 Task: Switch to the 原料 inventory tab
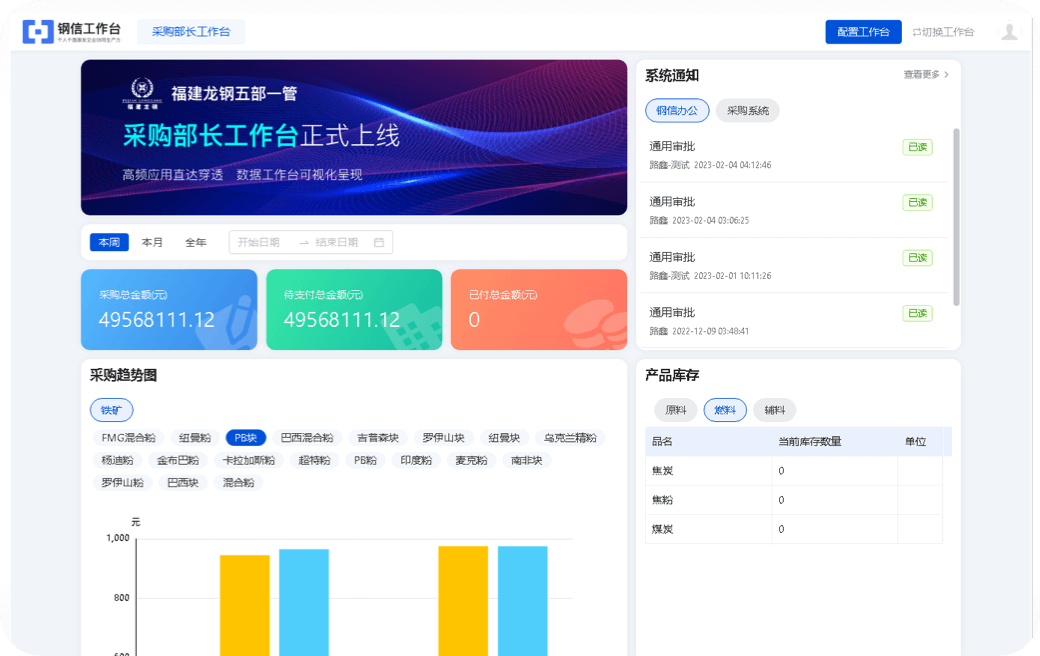tap(675, 410)
